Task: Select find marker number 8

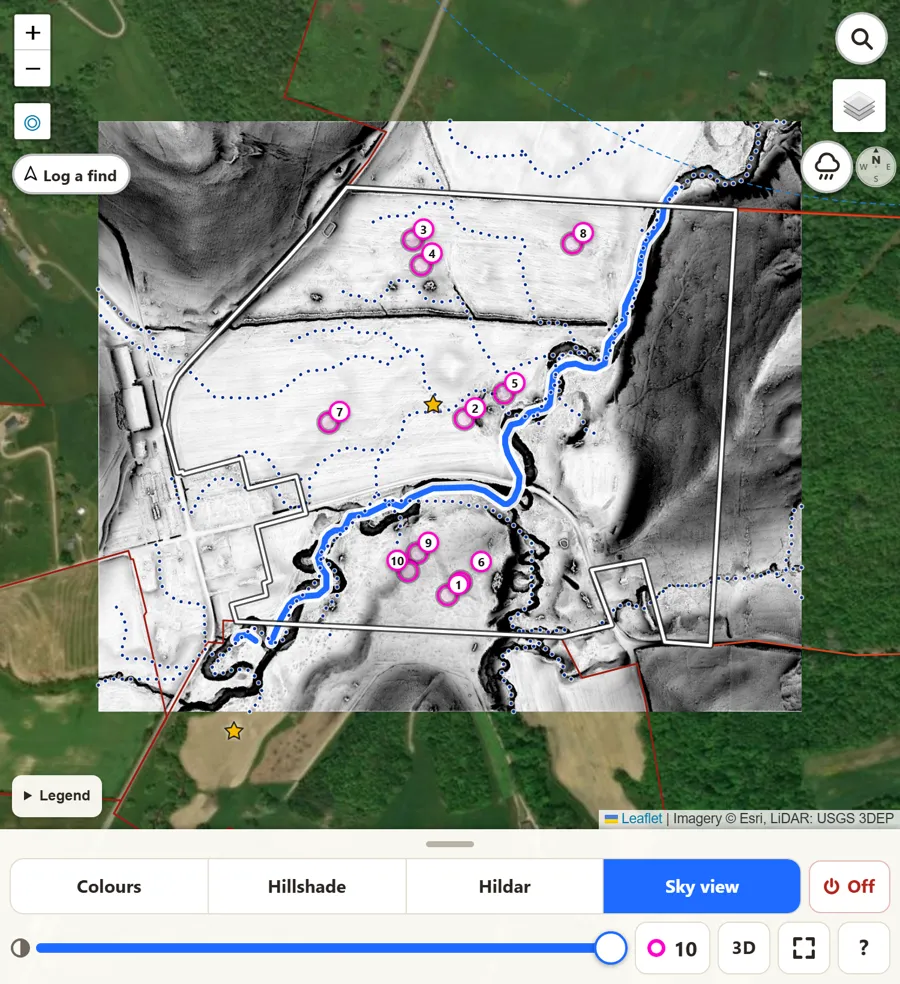Action: click(582, 233)
